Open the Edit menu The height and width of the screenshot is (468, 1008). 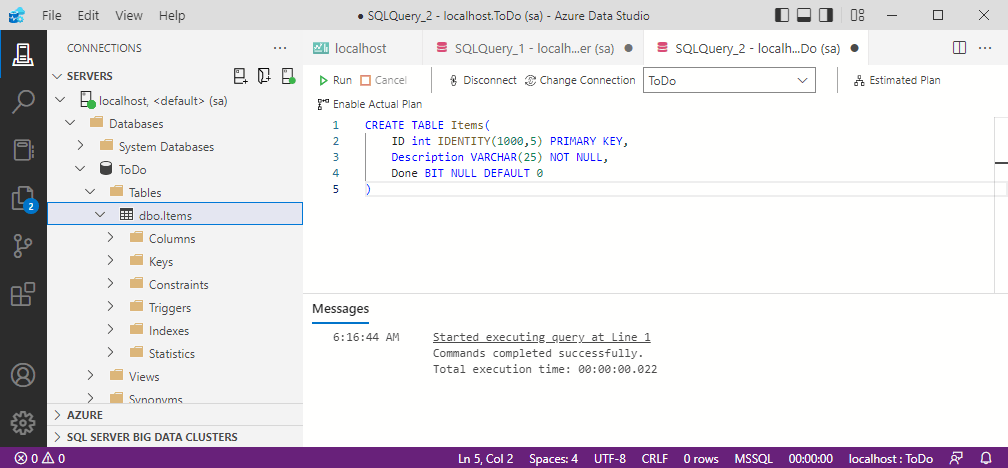[88, 15]
